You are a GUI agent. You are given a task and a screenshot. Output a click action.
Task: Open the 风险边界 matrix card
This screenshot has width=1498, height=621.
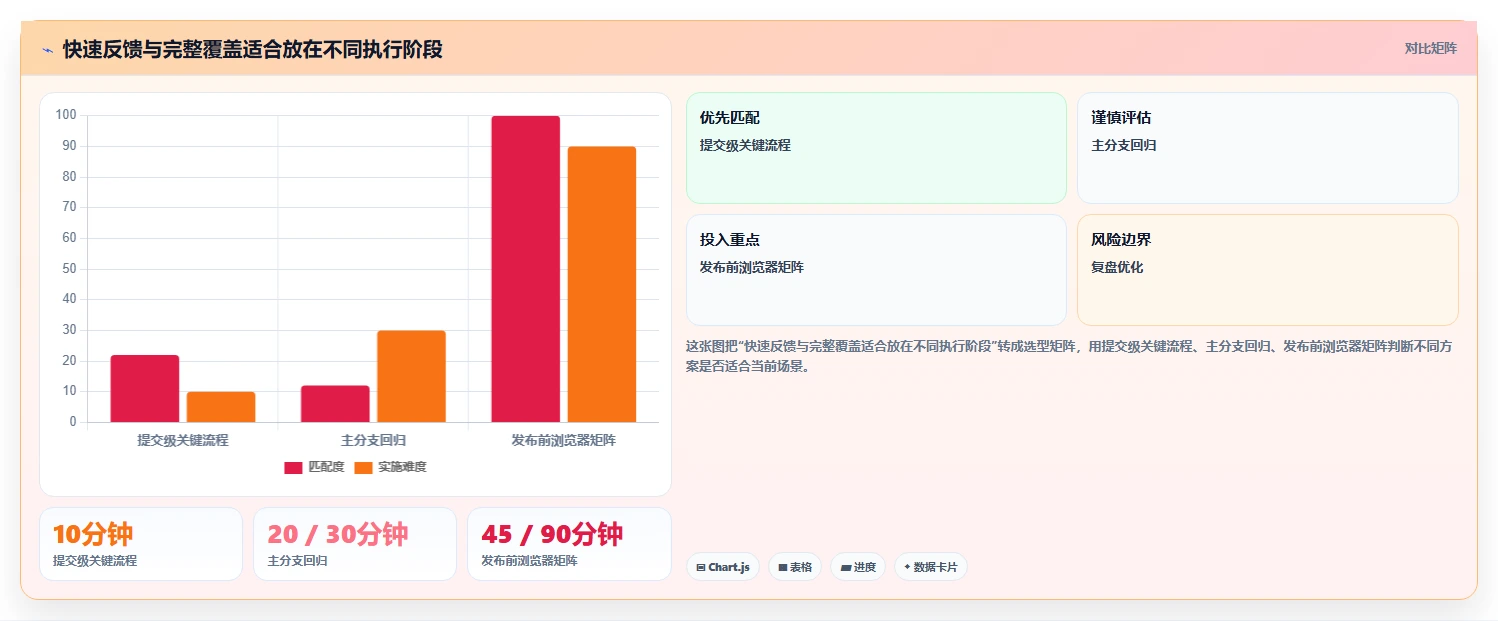[x=1267, y=270]
